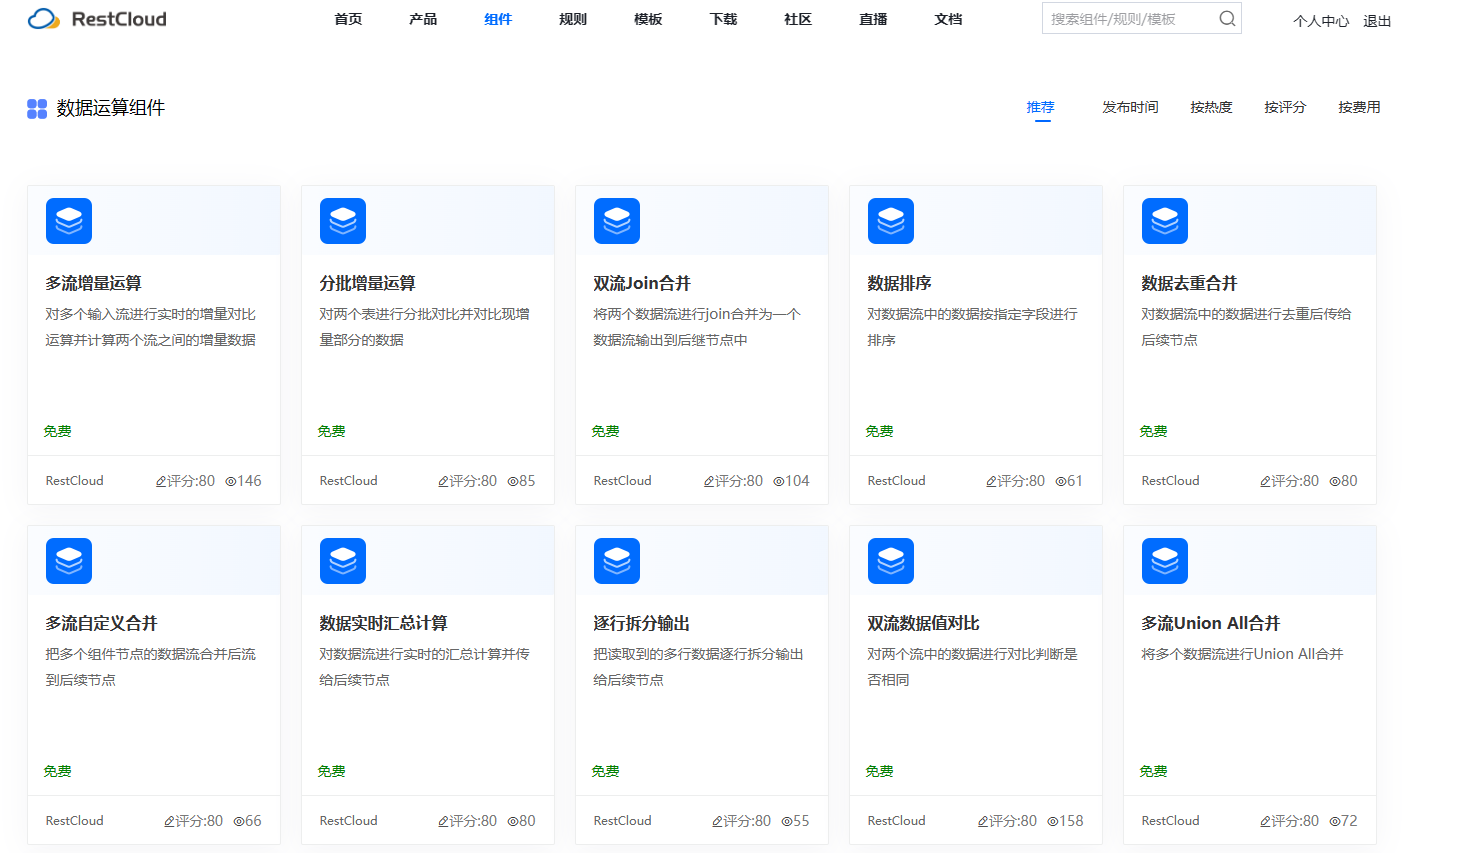
Task: Click description '对数据流中的数据进行去重后传给后续节点'
Action: [x=1246, y=327]
